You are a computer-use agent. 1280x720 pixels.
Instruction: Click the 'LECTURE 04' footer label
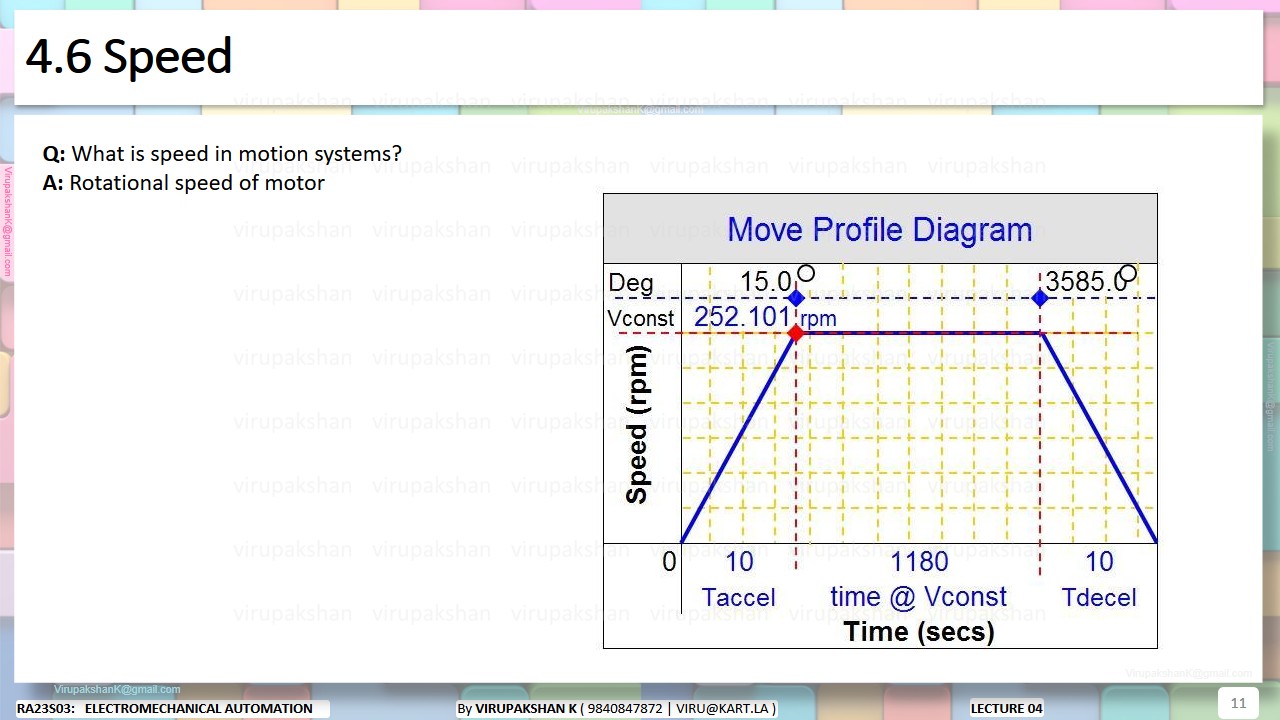[x=1007, y=708]
